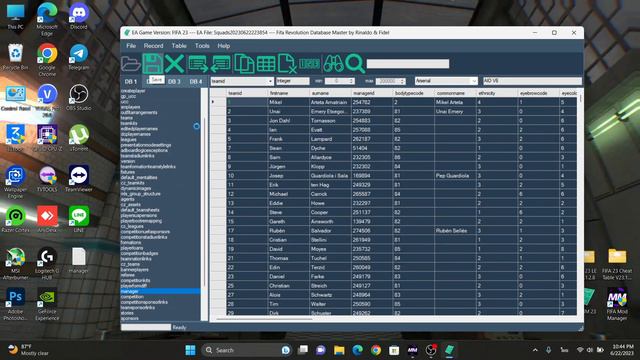Click the delete document toolbar icon

[287, 64]
